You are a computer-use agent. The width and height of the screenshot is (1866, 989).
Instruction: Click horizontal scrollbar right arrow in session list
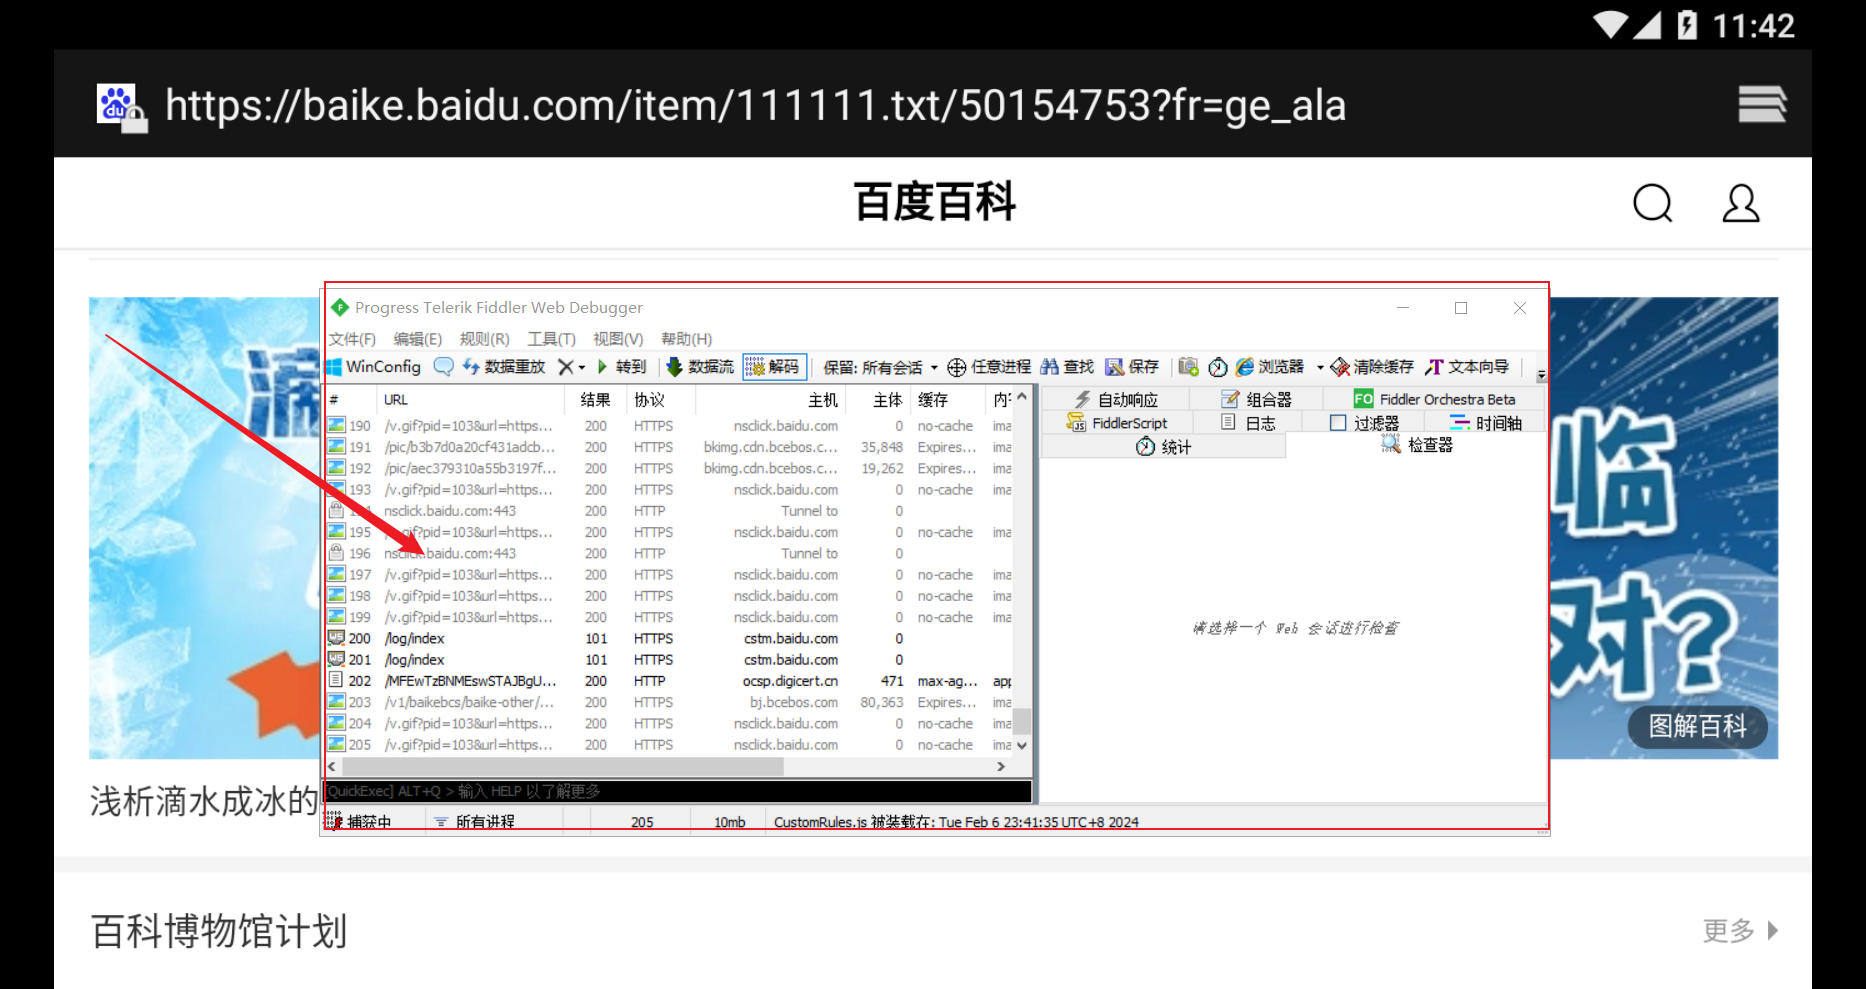1001,767
